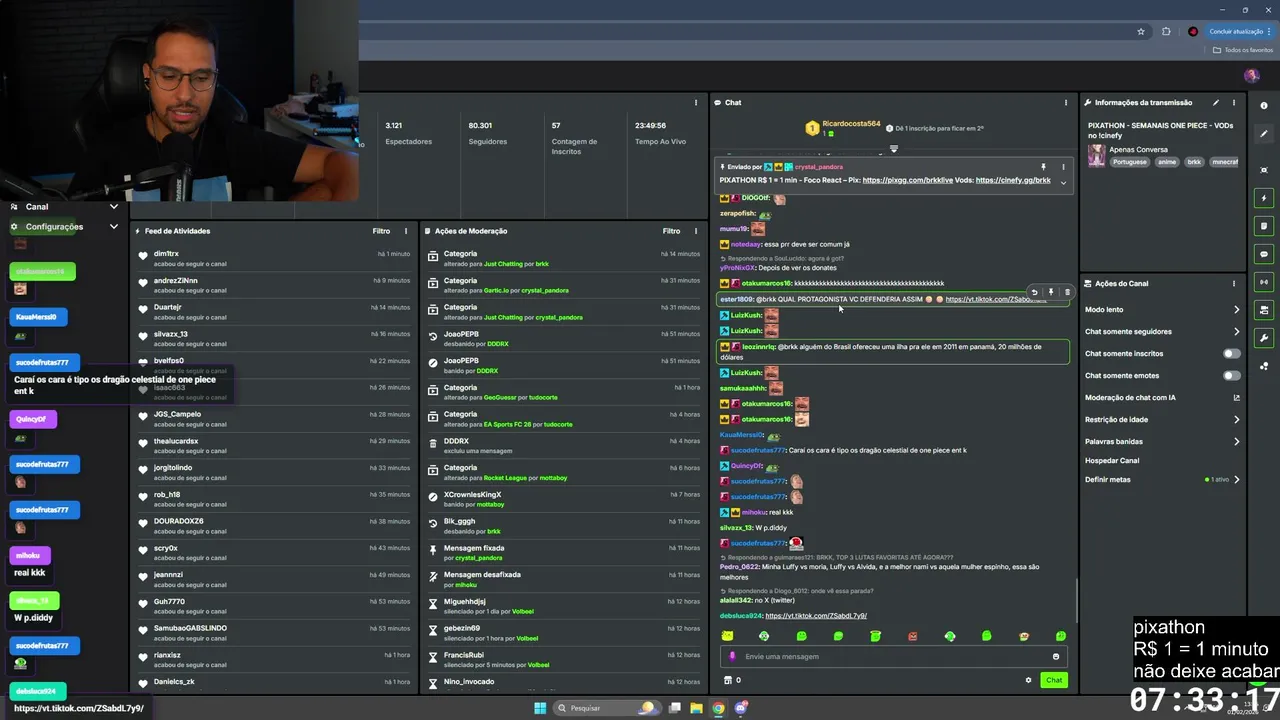Open the stats bar three-dot menu
Screen dimensions: 1280x720
pyautogui.click(x=696, y=102)
